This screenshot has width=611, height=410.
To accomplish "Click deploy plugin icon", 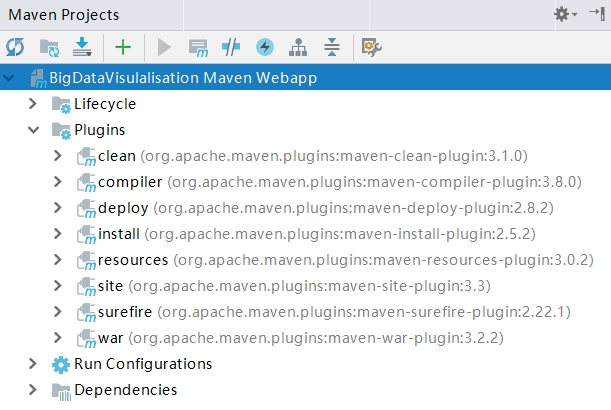I will coord(86,209).
